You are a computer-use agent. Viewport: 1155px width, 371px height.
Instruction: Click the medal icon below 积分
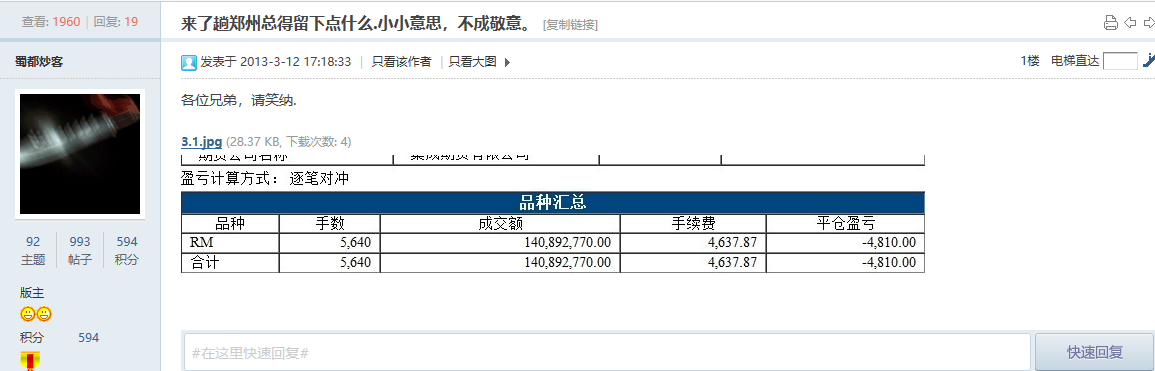click(x=30, y=361)
